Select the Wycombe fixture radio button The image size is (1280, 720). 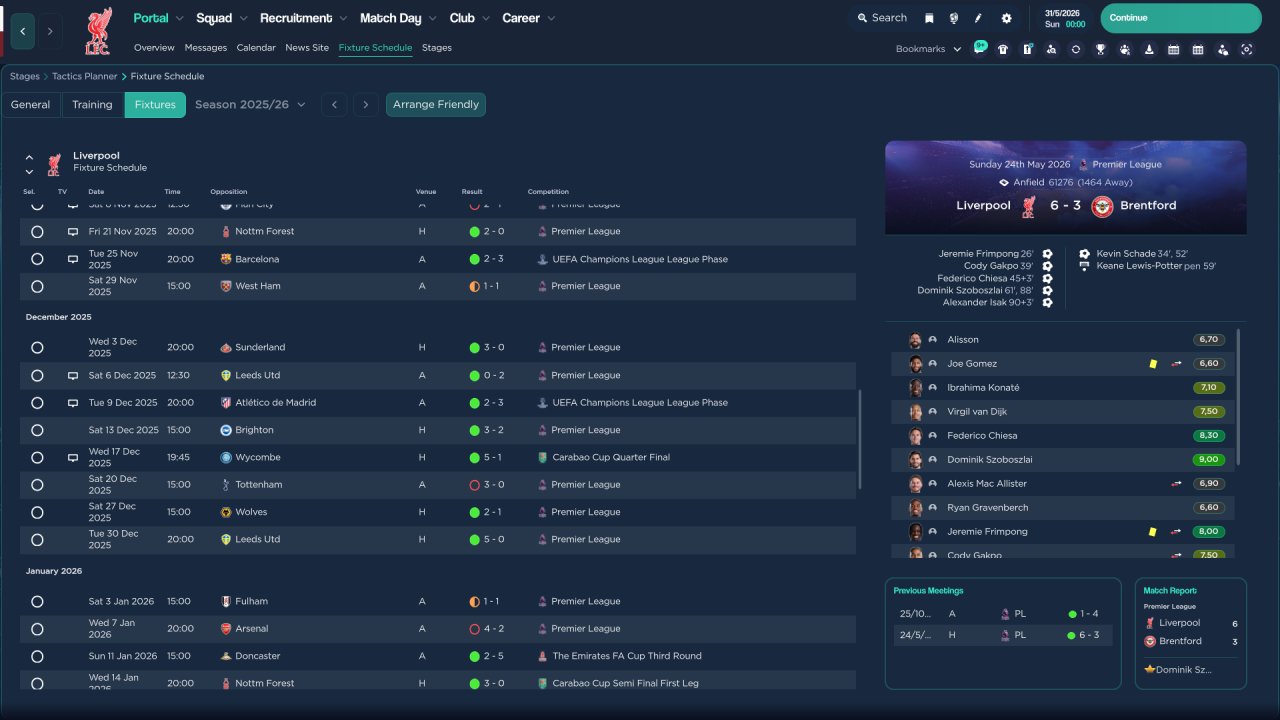[37, 457]
